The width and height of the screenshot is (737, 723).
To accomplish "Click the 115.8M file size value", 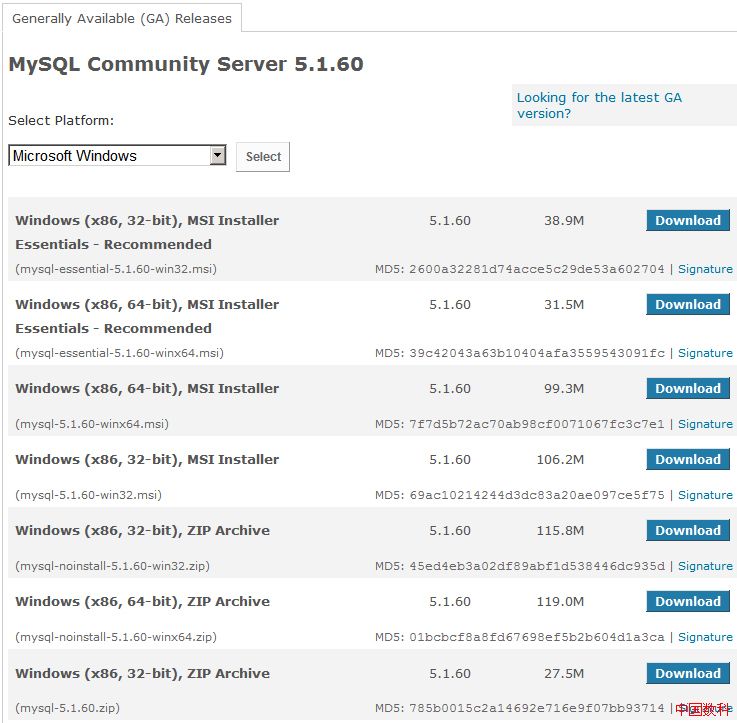I will pyautogui.click(x=560, y=531).
